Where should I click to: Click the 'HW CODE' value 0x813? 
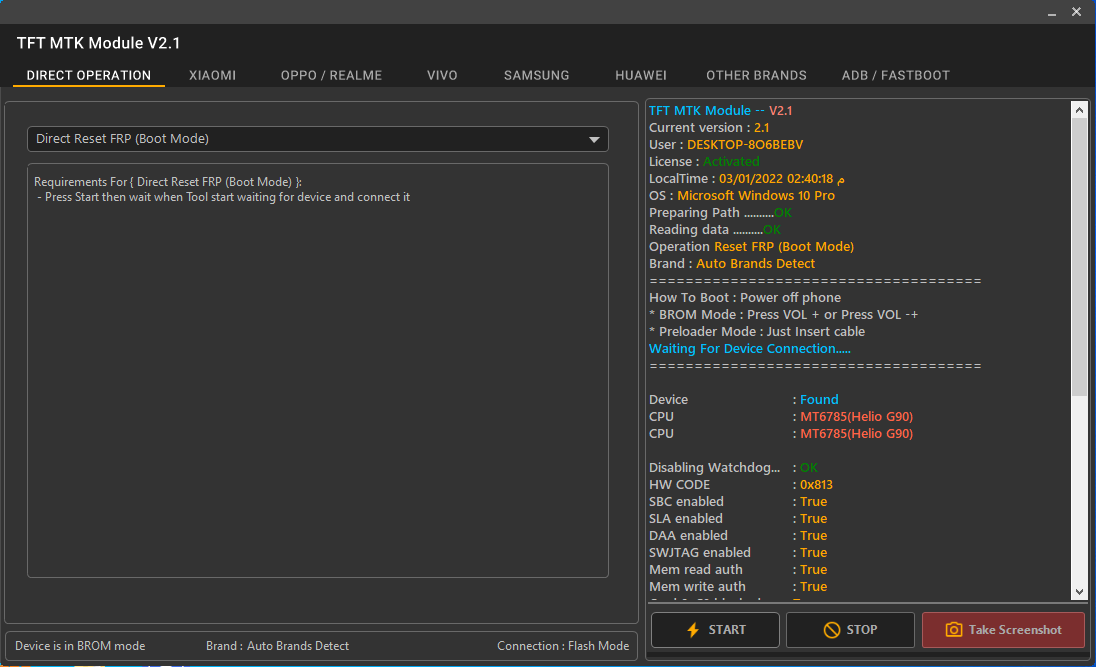tap(816, 485)
